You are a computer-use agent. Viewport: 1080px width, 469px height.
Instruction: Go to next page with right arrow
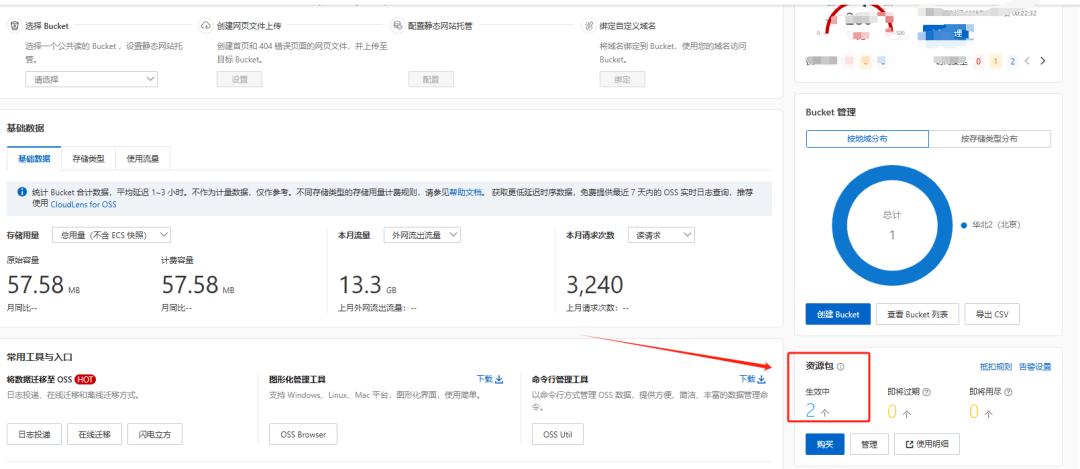pos(1043,61)
